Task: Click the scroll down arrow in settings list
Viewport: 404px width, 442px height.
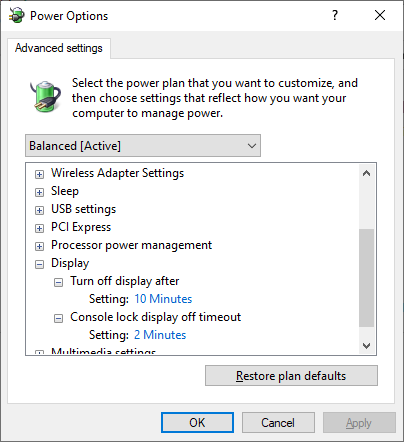Action: pos(367,346)
